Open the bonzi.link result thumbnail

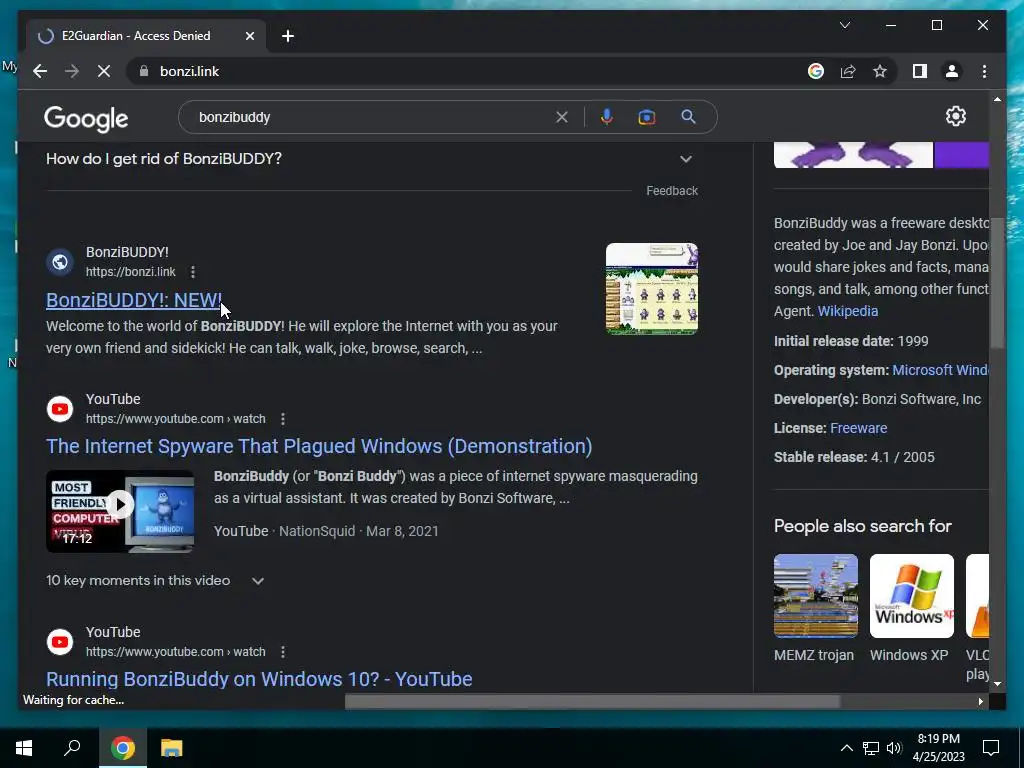[x=652, y=289]
